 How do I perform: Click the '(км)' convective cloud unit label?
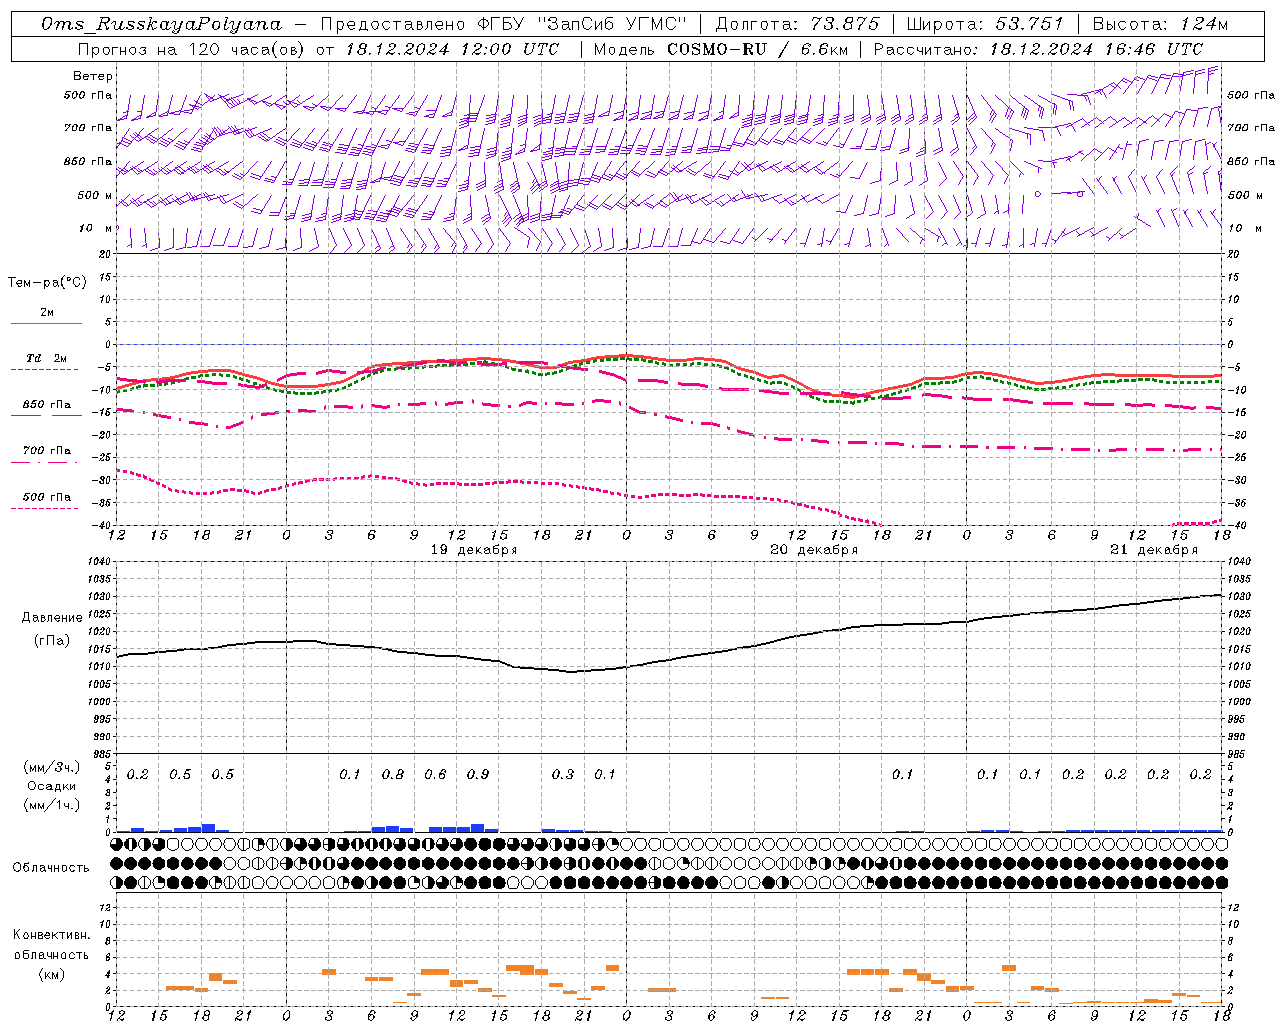tap(51, 974)
